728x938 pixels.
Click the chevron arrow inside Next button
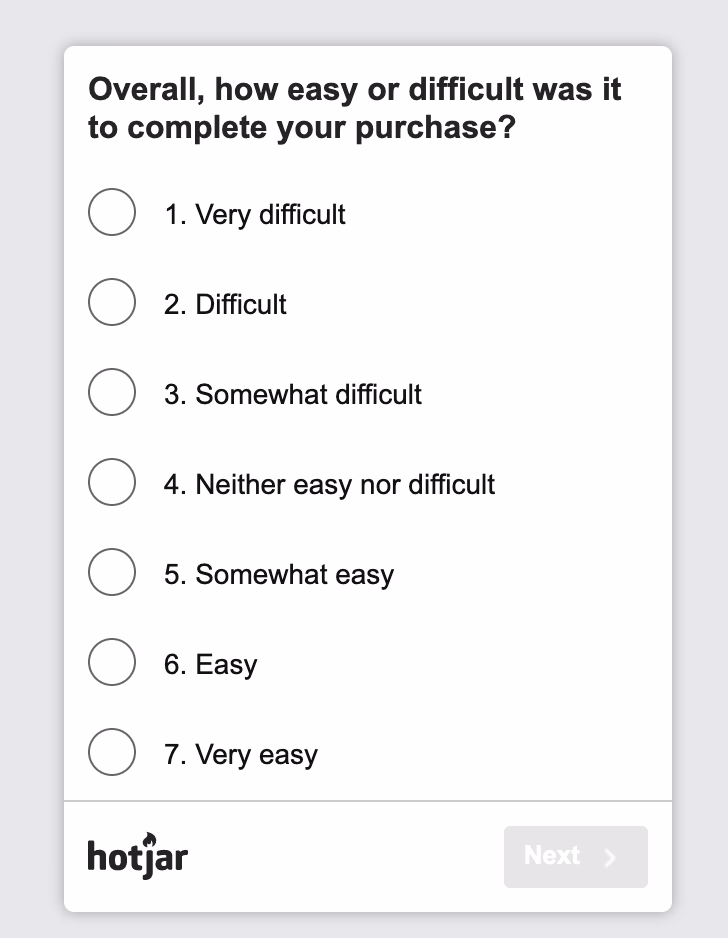tap(610, 857)
